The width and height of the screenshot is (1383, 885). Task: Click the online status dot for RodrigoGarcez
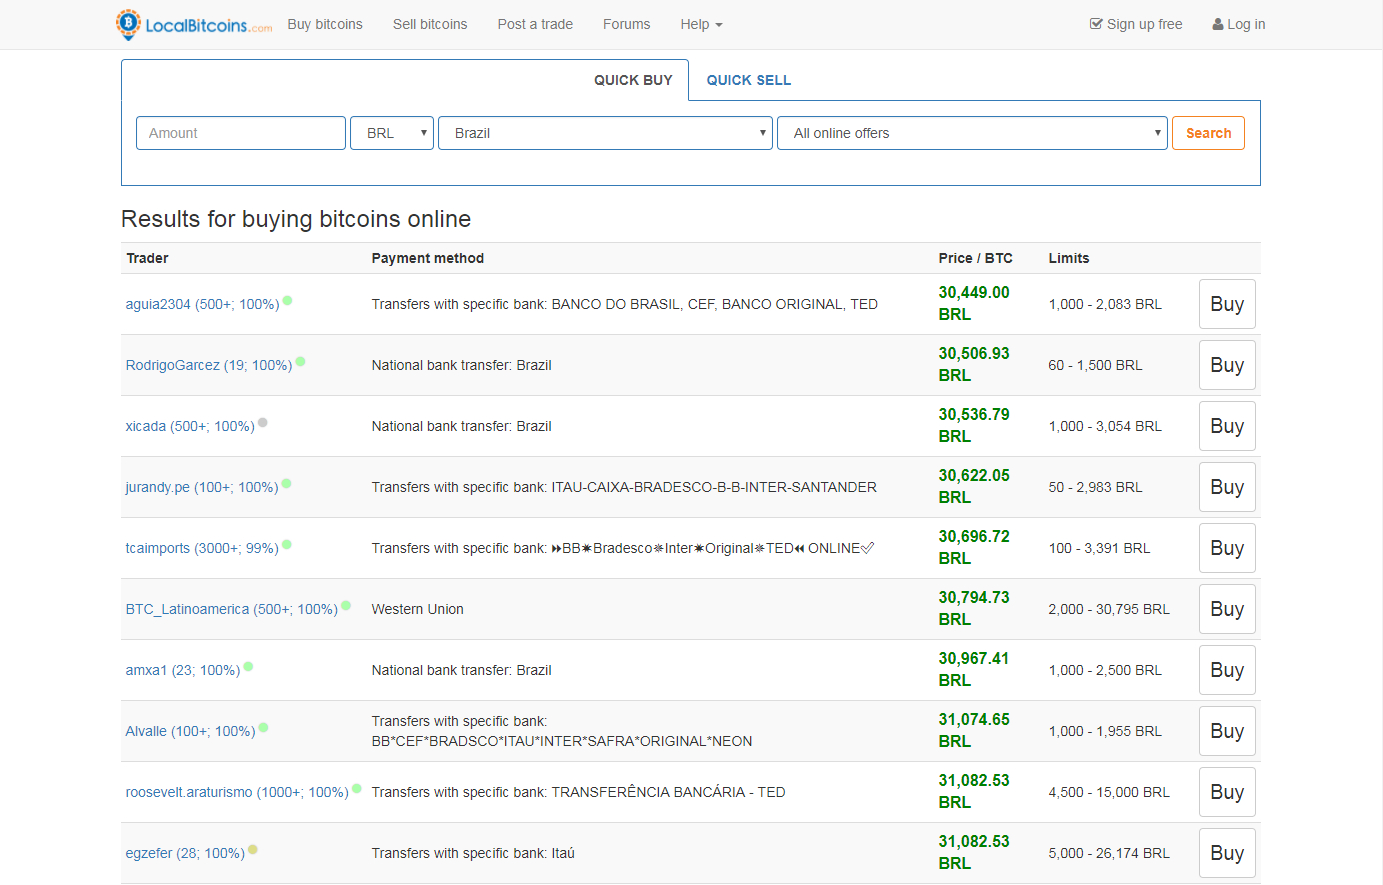[x=301, y=361]
